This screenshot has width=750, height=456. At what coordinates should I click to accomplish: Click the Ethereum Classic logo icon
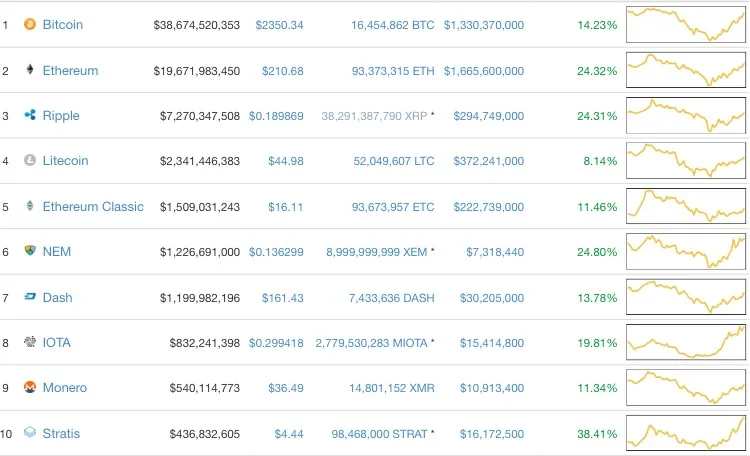(30, 206)
